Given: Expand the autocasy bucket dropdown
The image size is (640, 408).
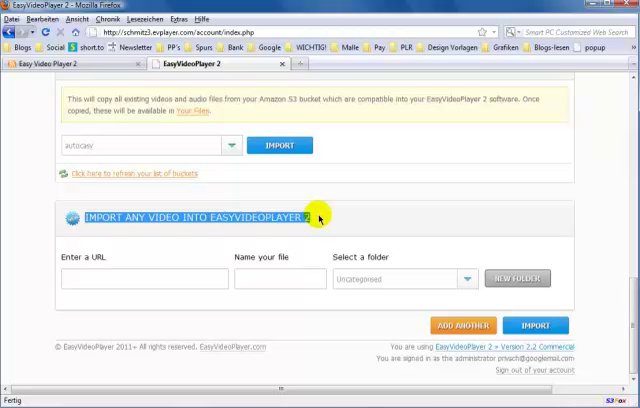Looking at the screenshot, I should [x=232, y=146].
